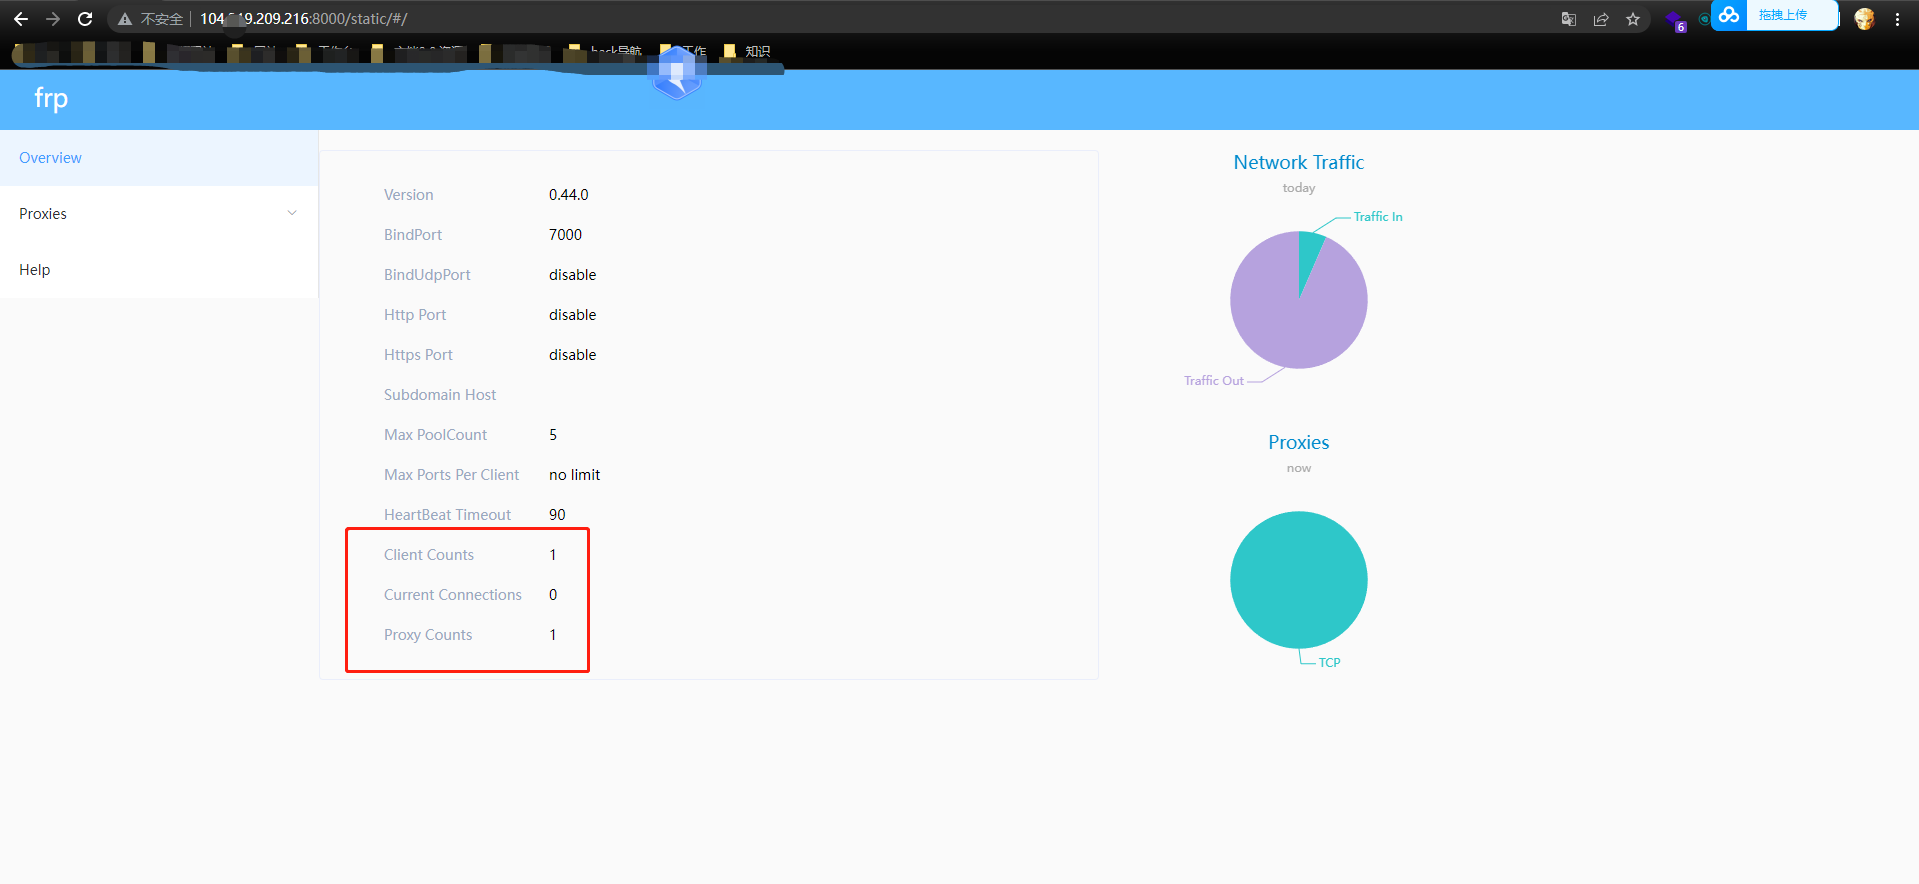Click the share page icon

pyautogui.click(x=1601, y=19)
